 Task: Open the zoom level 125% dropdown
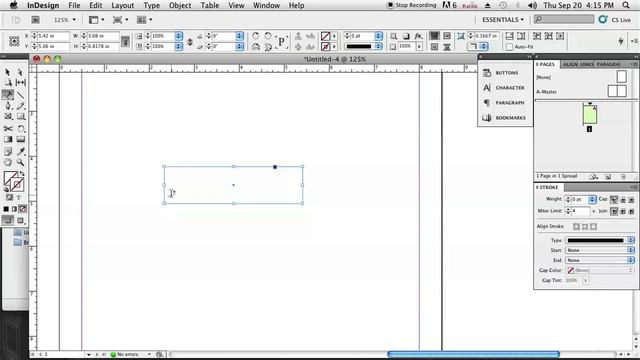tap(74, 20)
